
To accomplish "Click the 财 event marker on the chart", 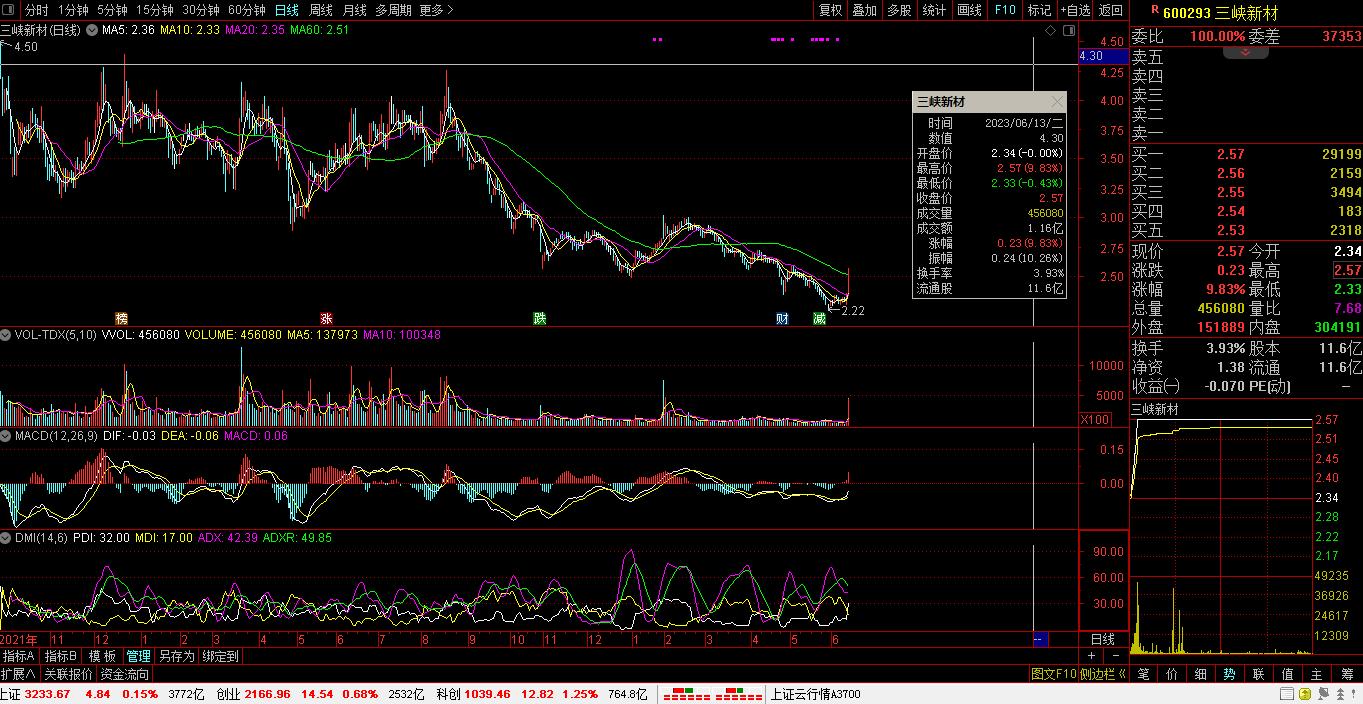I will 783,319.
